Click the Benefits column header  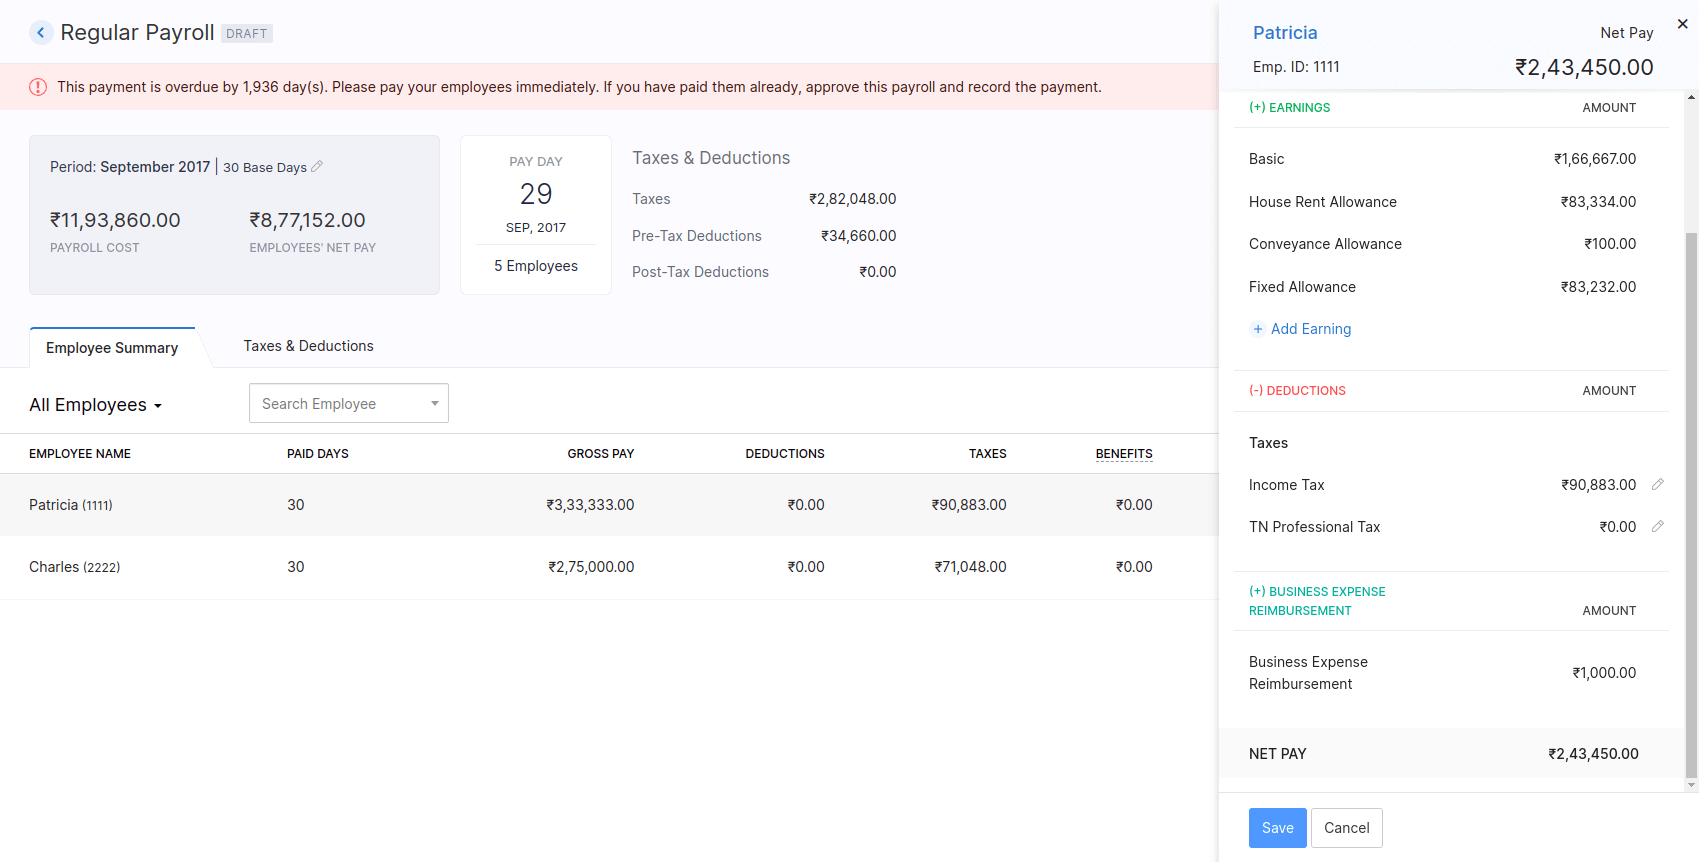pos(1123,454)
